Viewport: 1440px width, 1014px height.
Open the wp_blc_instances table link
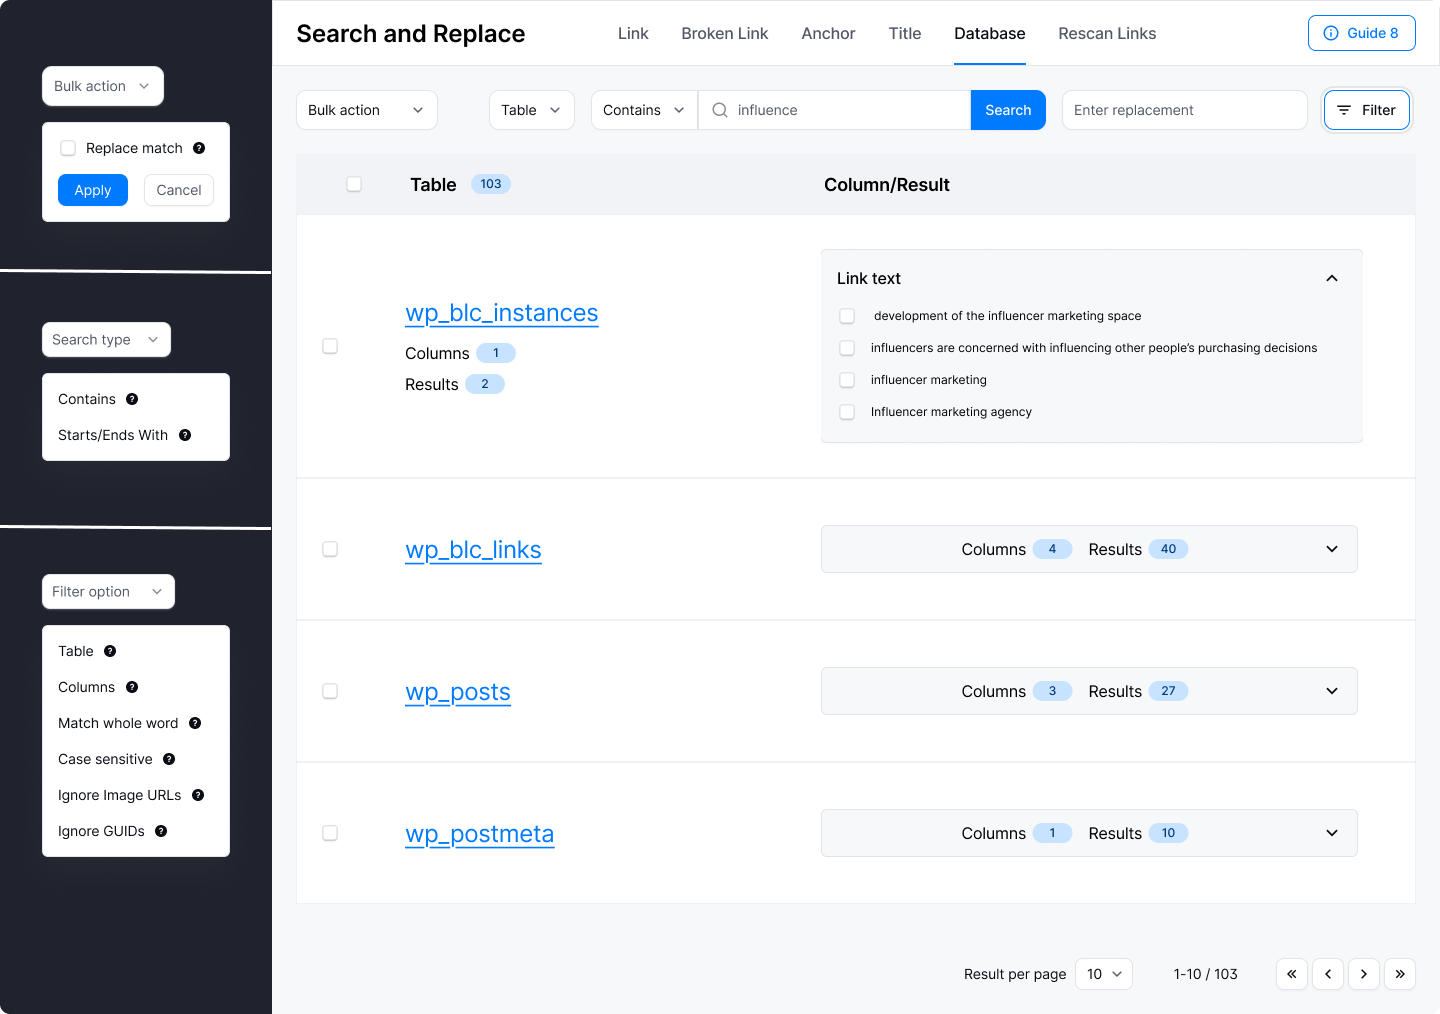point(502,313)
